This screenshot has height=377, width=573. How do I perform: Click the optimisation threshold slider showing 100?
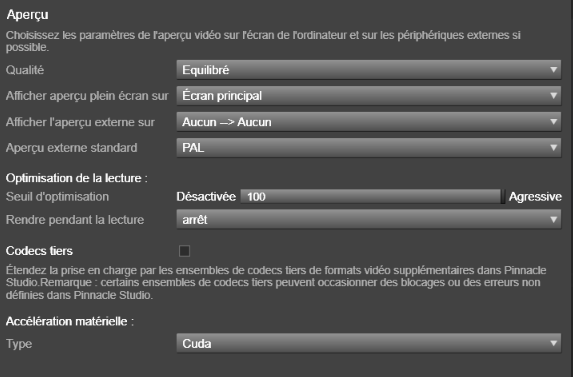371,197
